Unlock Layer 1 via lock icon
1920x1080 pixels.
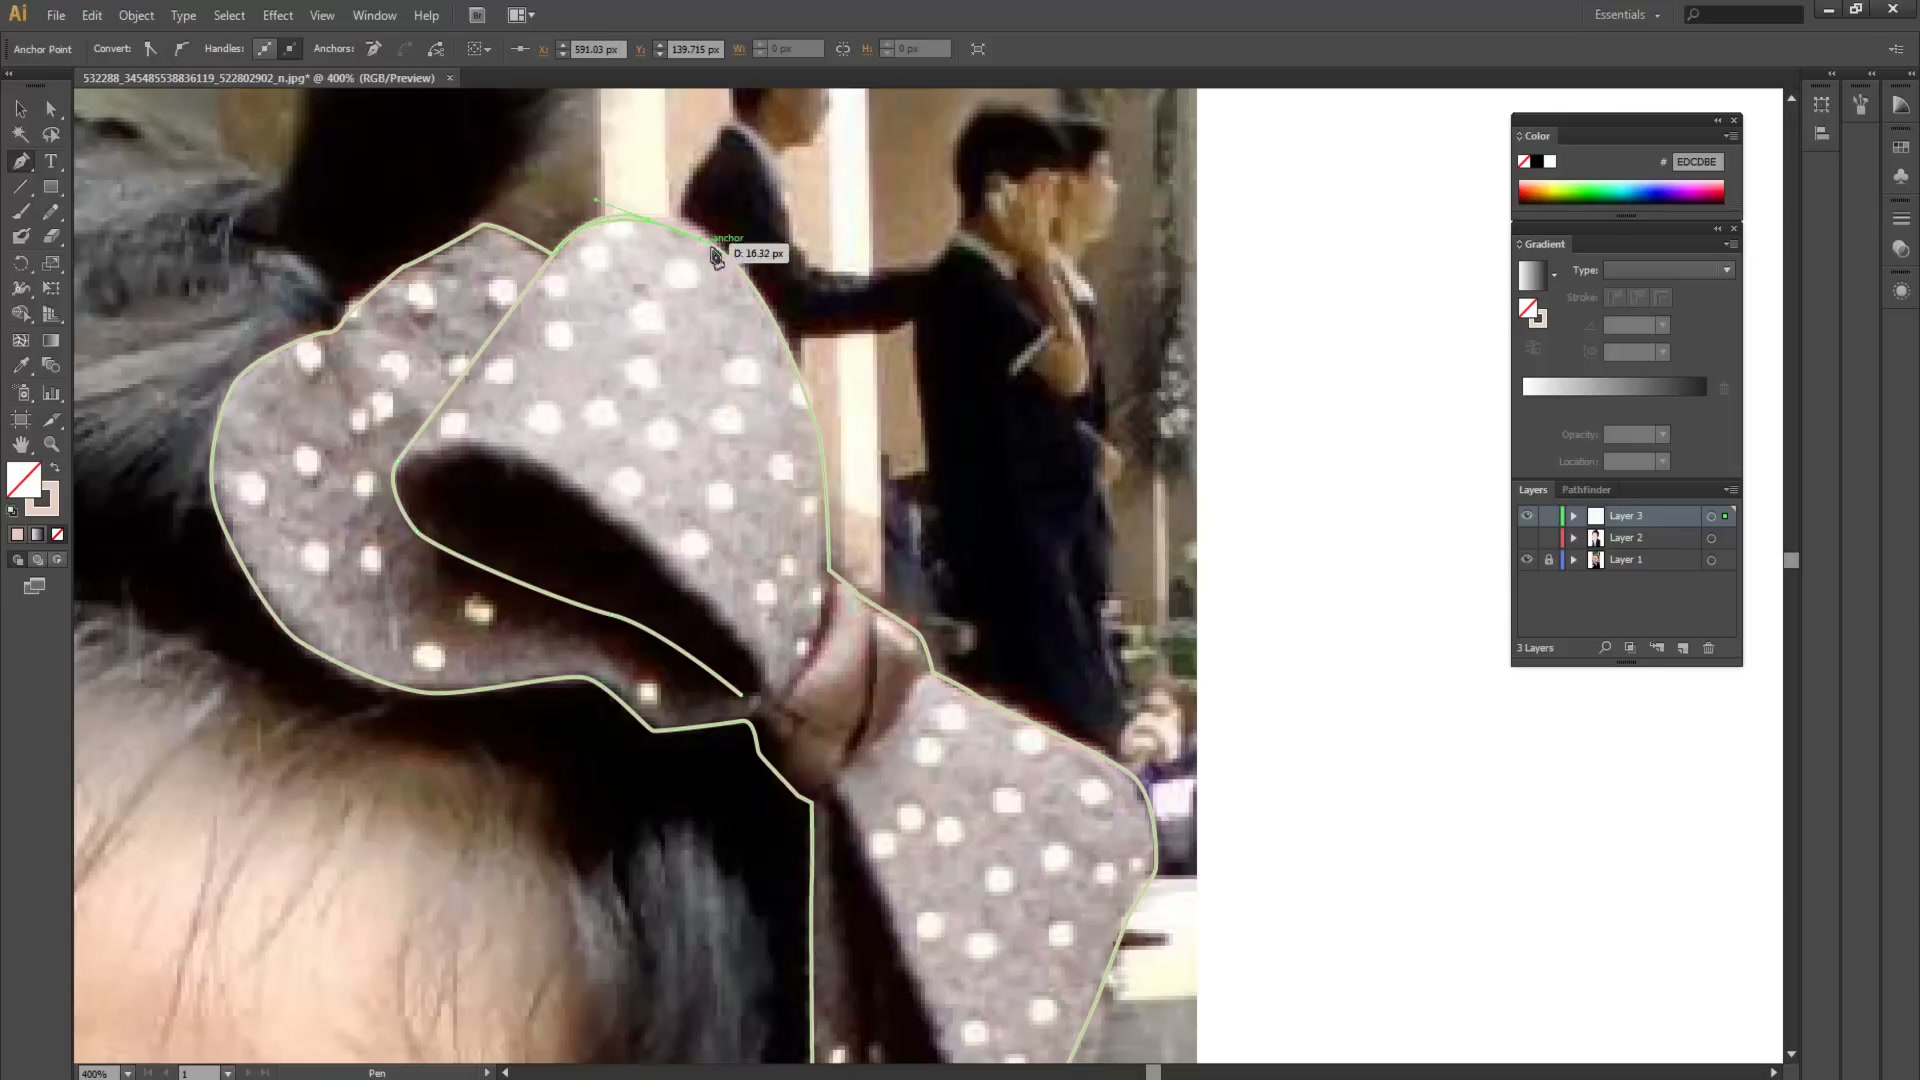pos(1549,560)
